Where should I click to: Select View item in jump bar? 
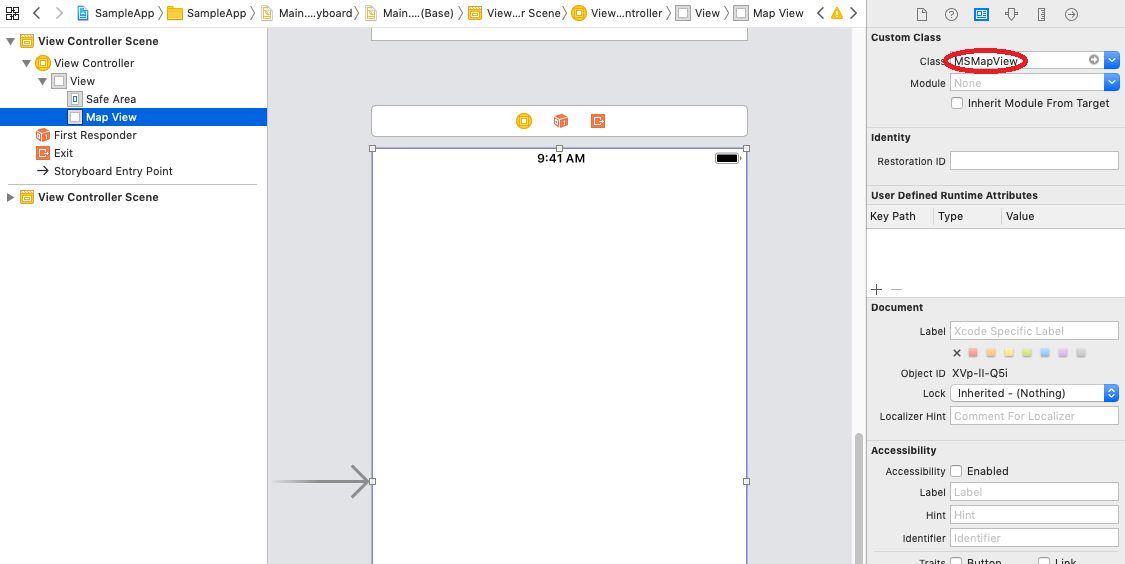click(698, 13)
